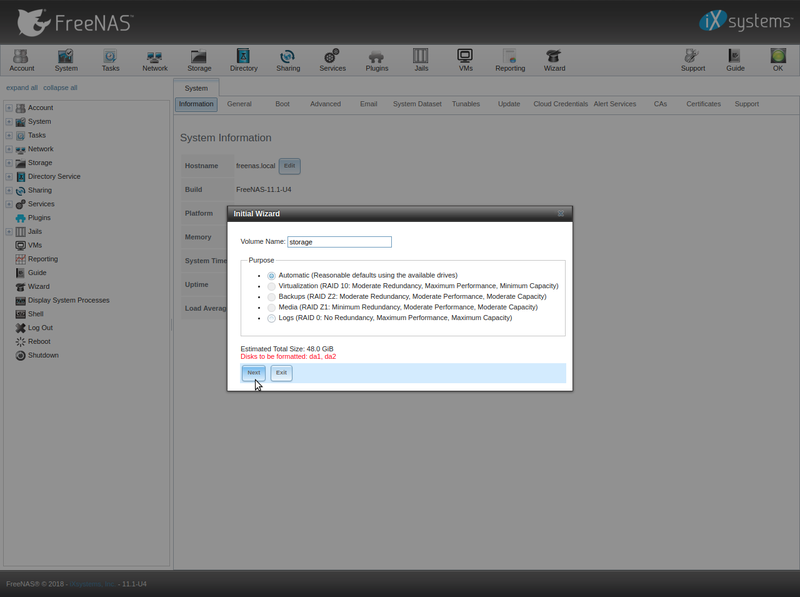
Task: Open the Storage toolbar icon
Action: 199,60
